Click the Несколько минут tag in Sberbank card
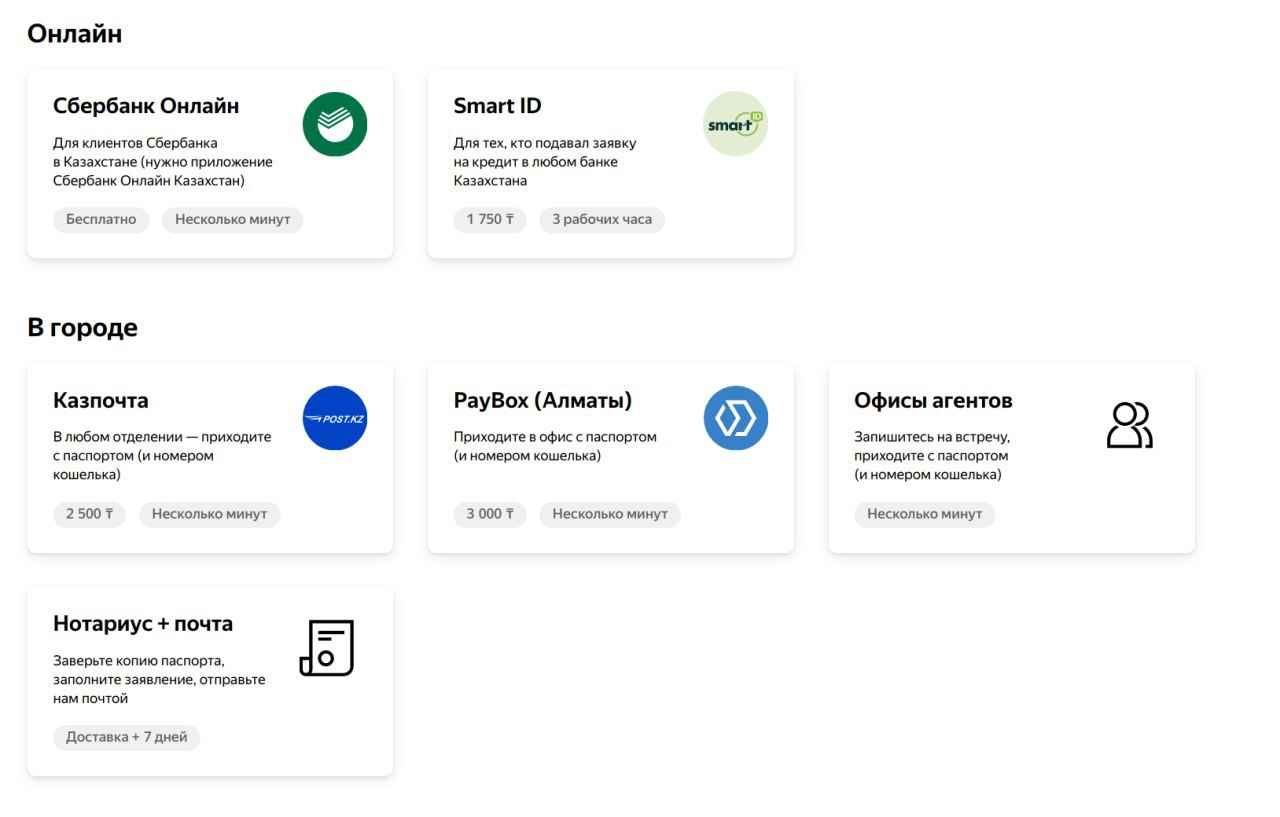This screenshot has height=817, width=1280. [232, 219]
